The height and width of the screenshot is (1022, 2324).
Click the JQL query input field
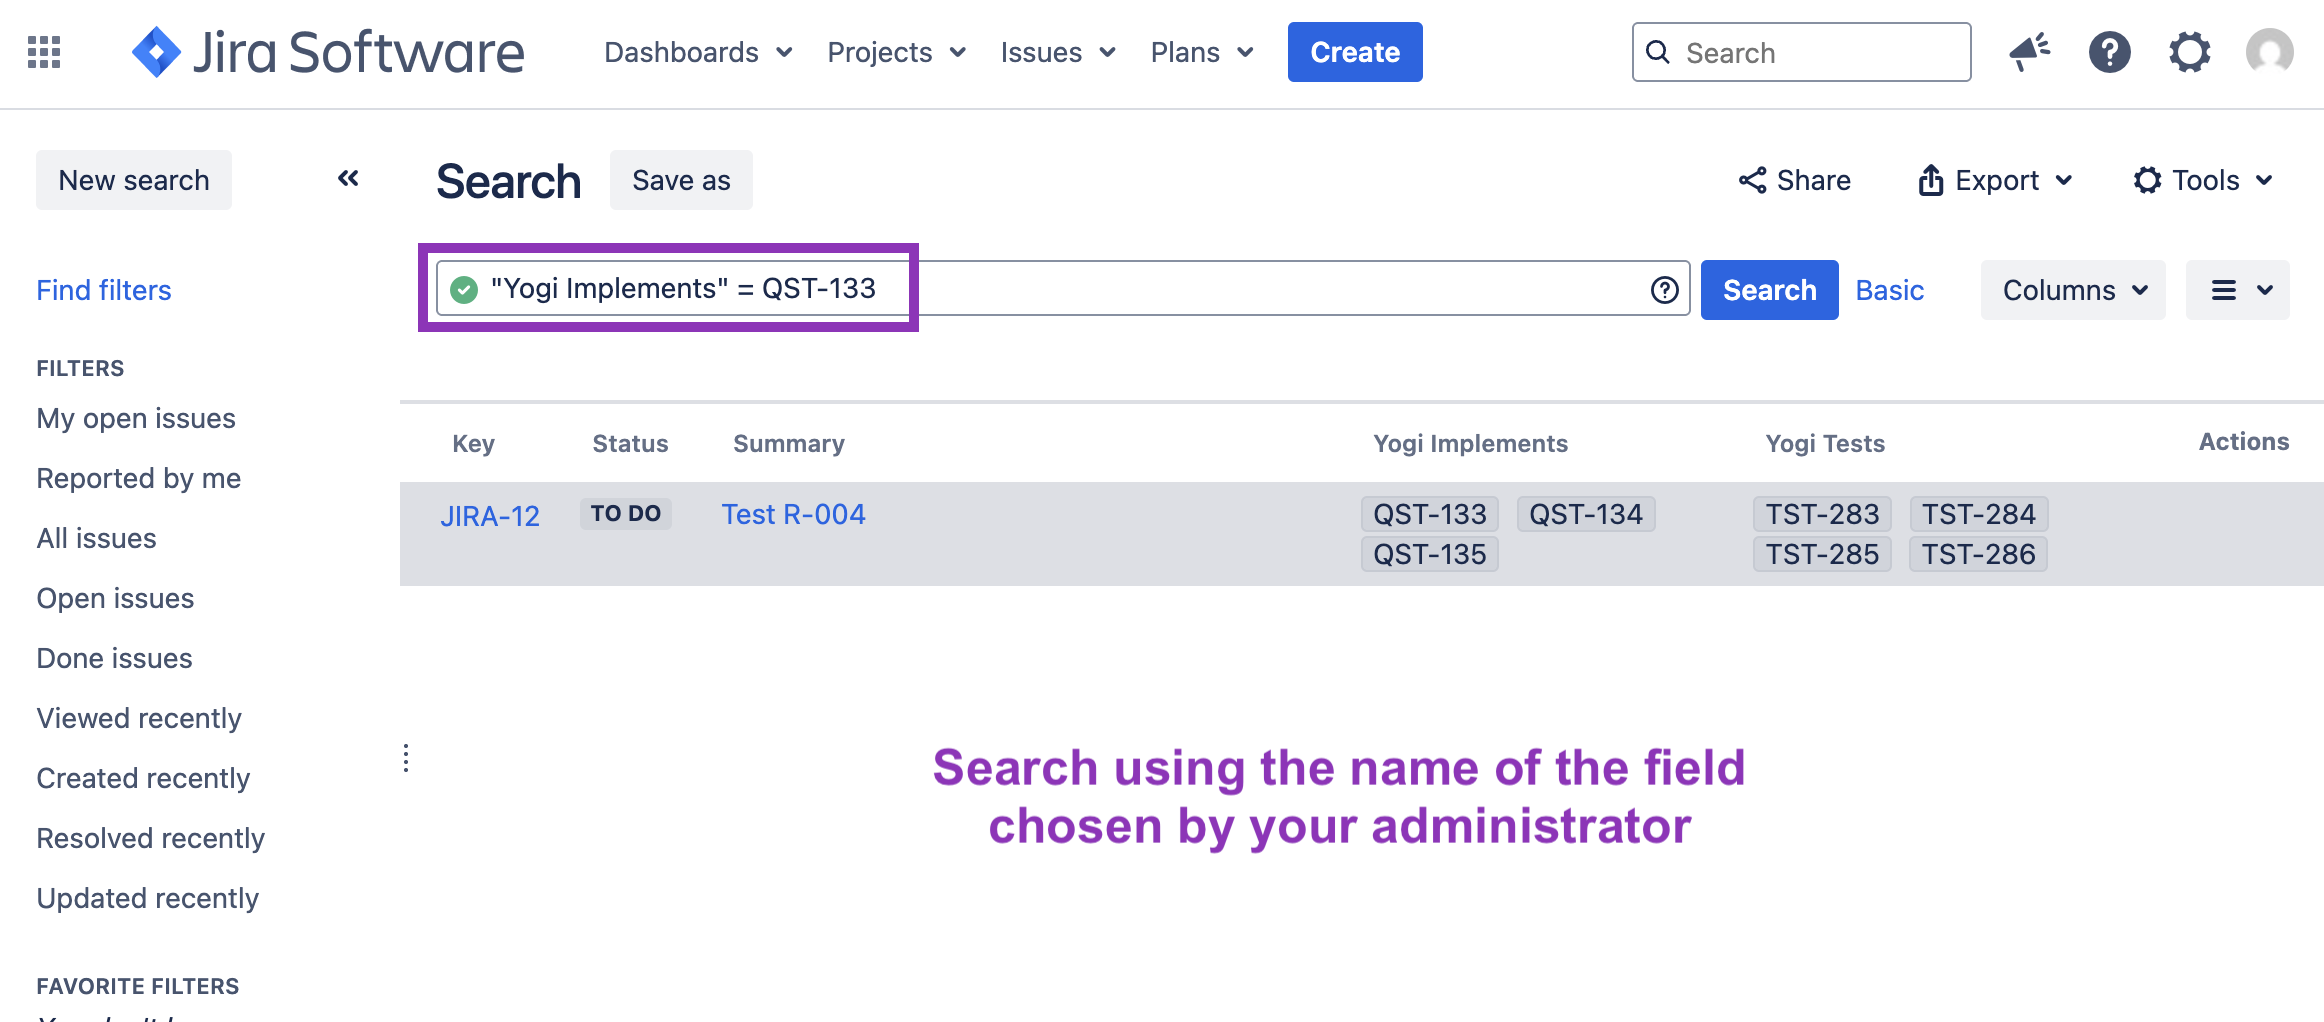tap(1200, 289)
